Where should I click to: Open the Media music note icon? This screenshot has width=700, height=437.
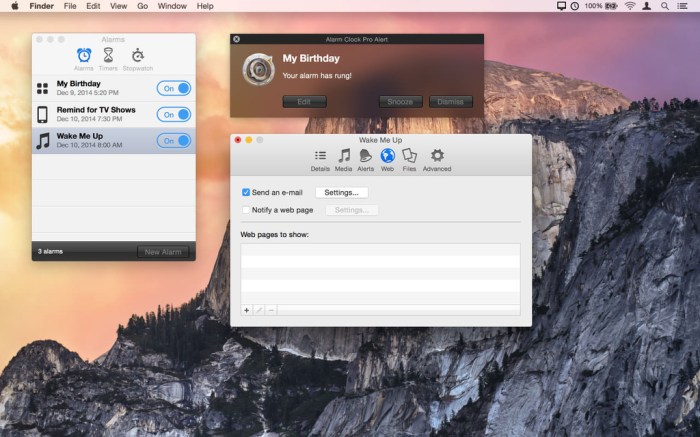(x=344, y=156)
